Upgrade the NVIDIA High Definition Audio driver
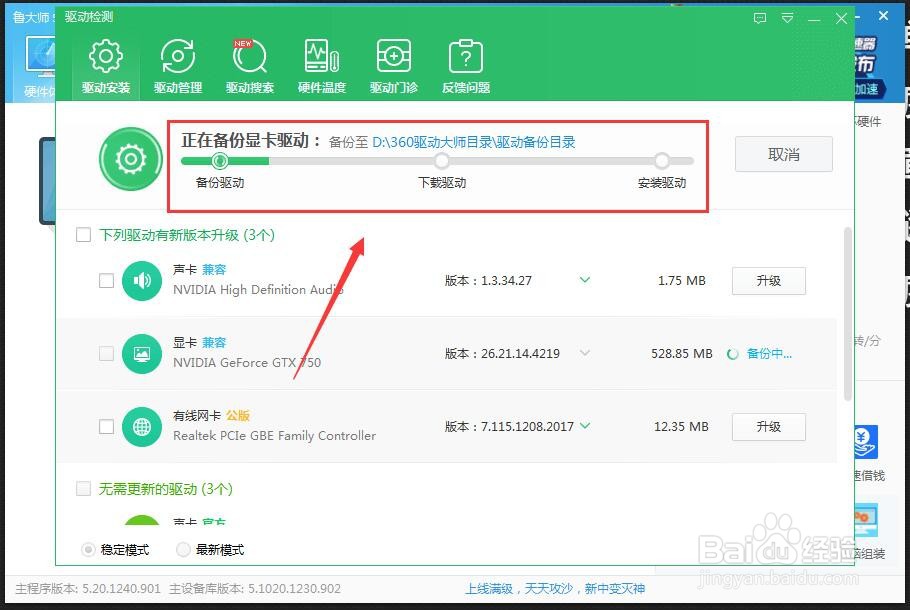The image size is (910, 610). [x=768, y=281]
